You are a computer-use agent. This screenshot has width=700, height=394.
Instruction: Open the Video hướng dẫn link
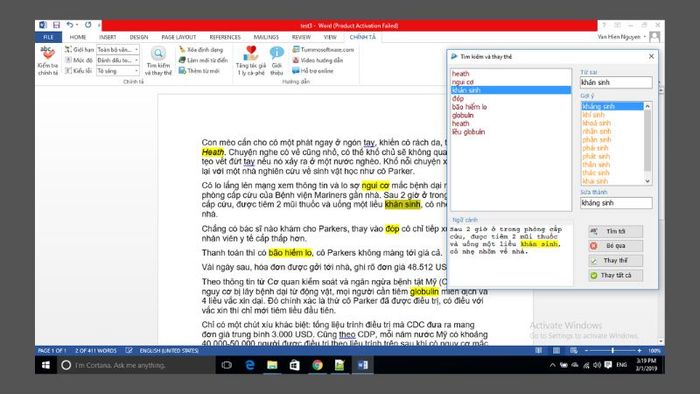317,60
